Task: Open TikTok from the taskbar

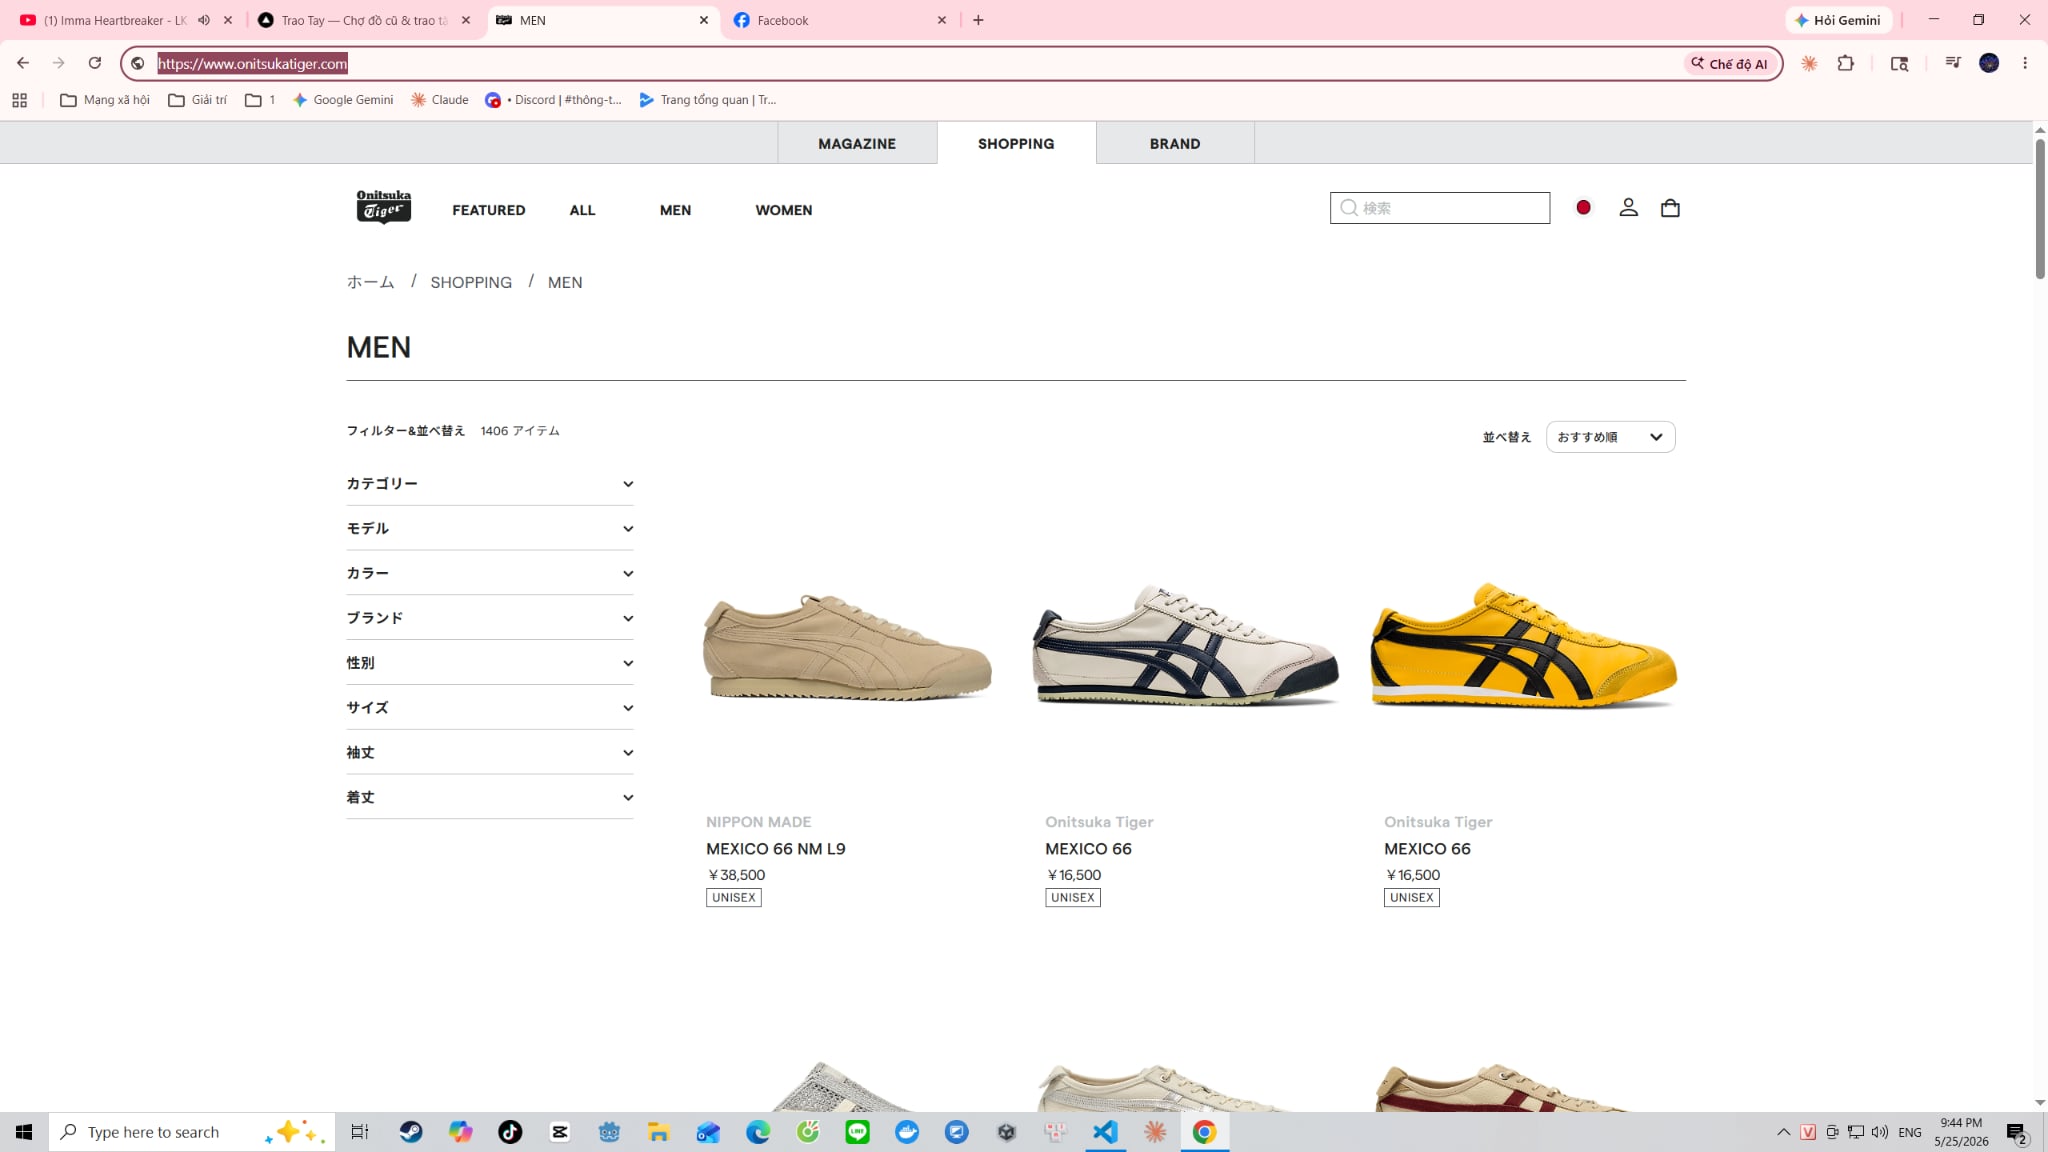Action: pyautogui.click(x=510, y=1132)
